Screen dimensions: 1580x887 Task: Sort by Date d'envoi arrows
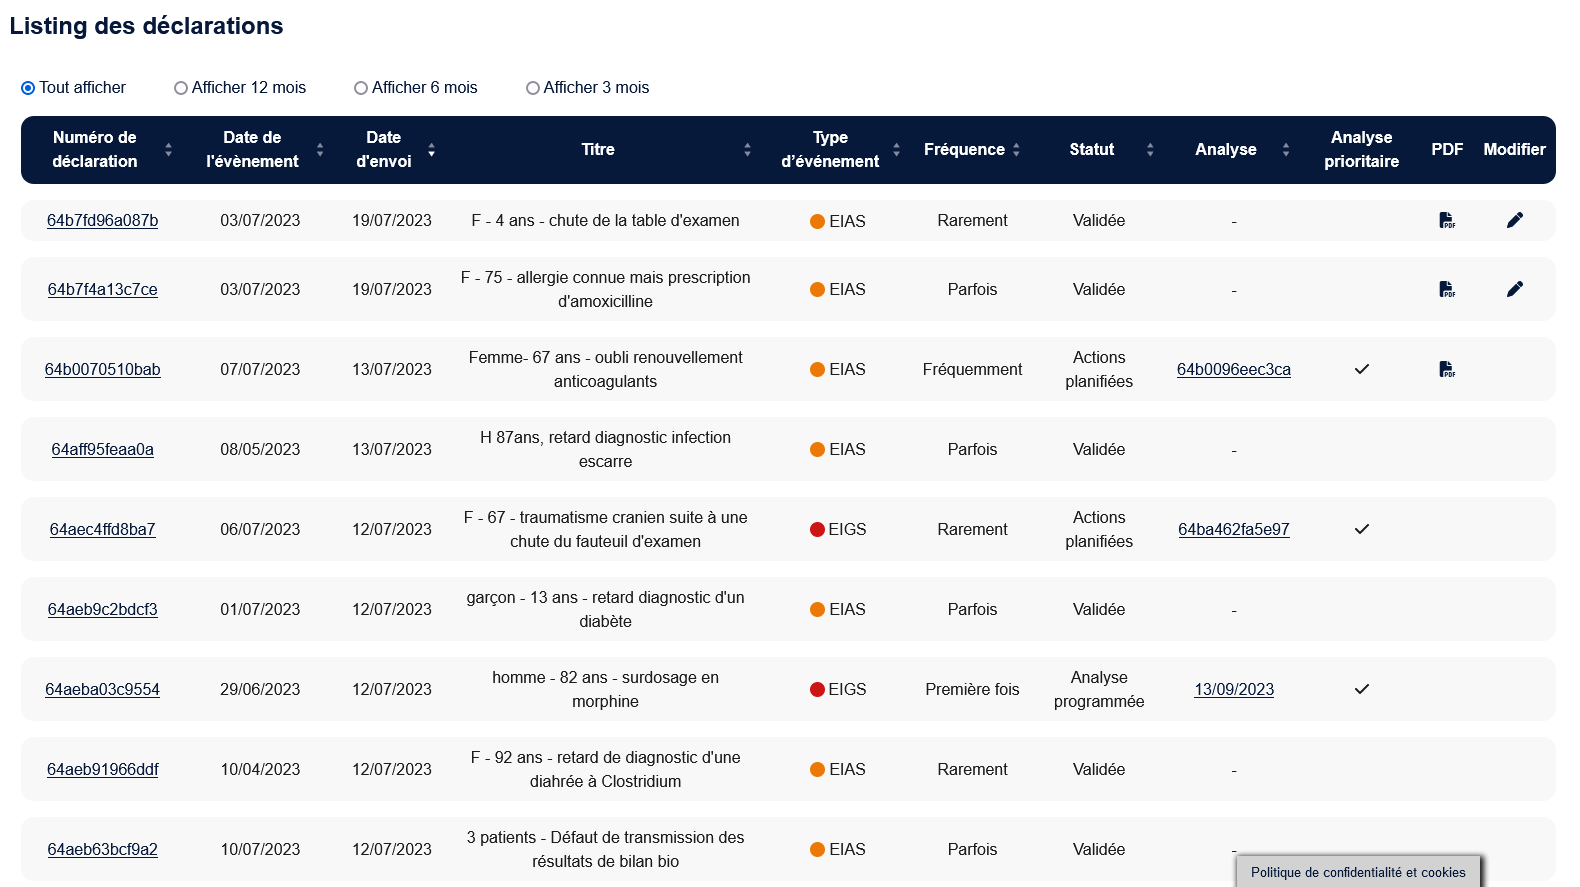tap(431, 150)
